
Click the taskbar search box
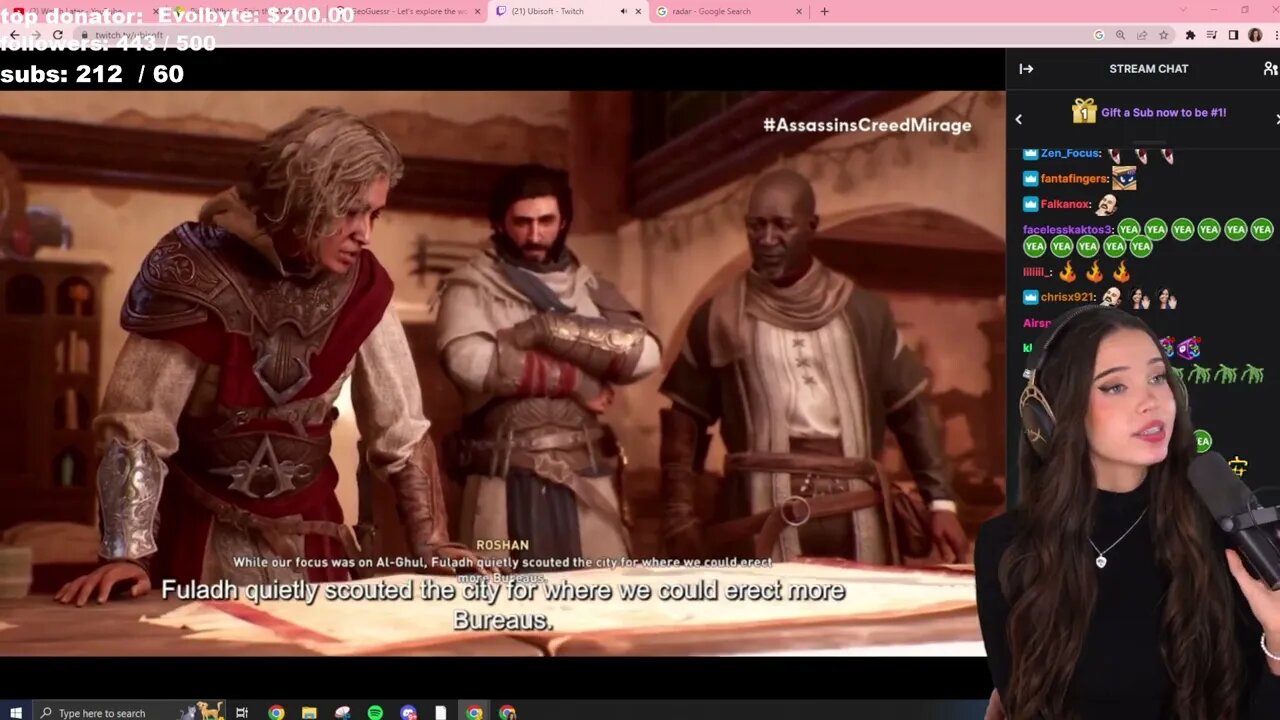click(x=130, y=712)
